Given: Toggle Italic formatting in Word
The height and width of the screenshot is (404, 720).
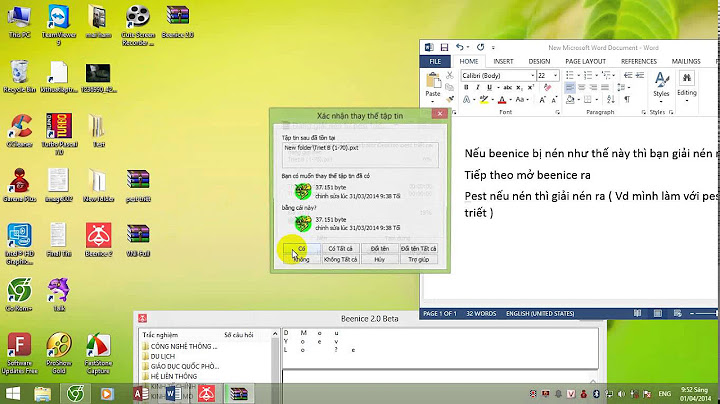Looking at the screenshot, I should point(478,87).
